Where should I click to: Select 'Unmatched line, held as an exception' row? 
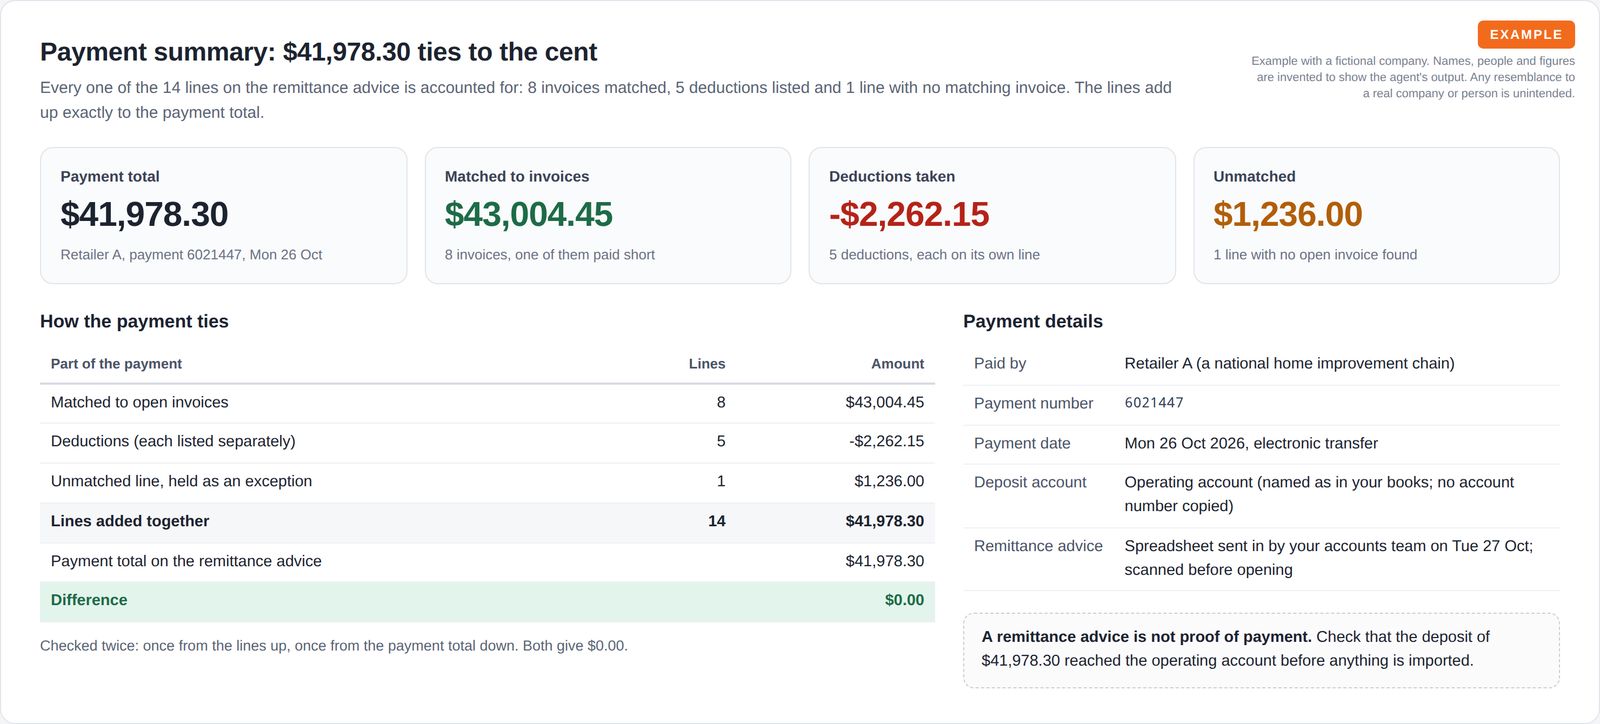487,482
